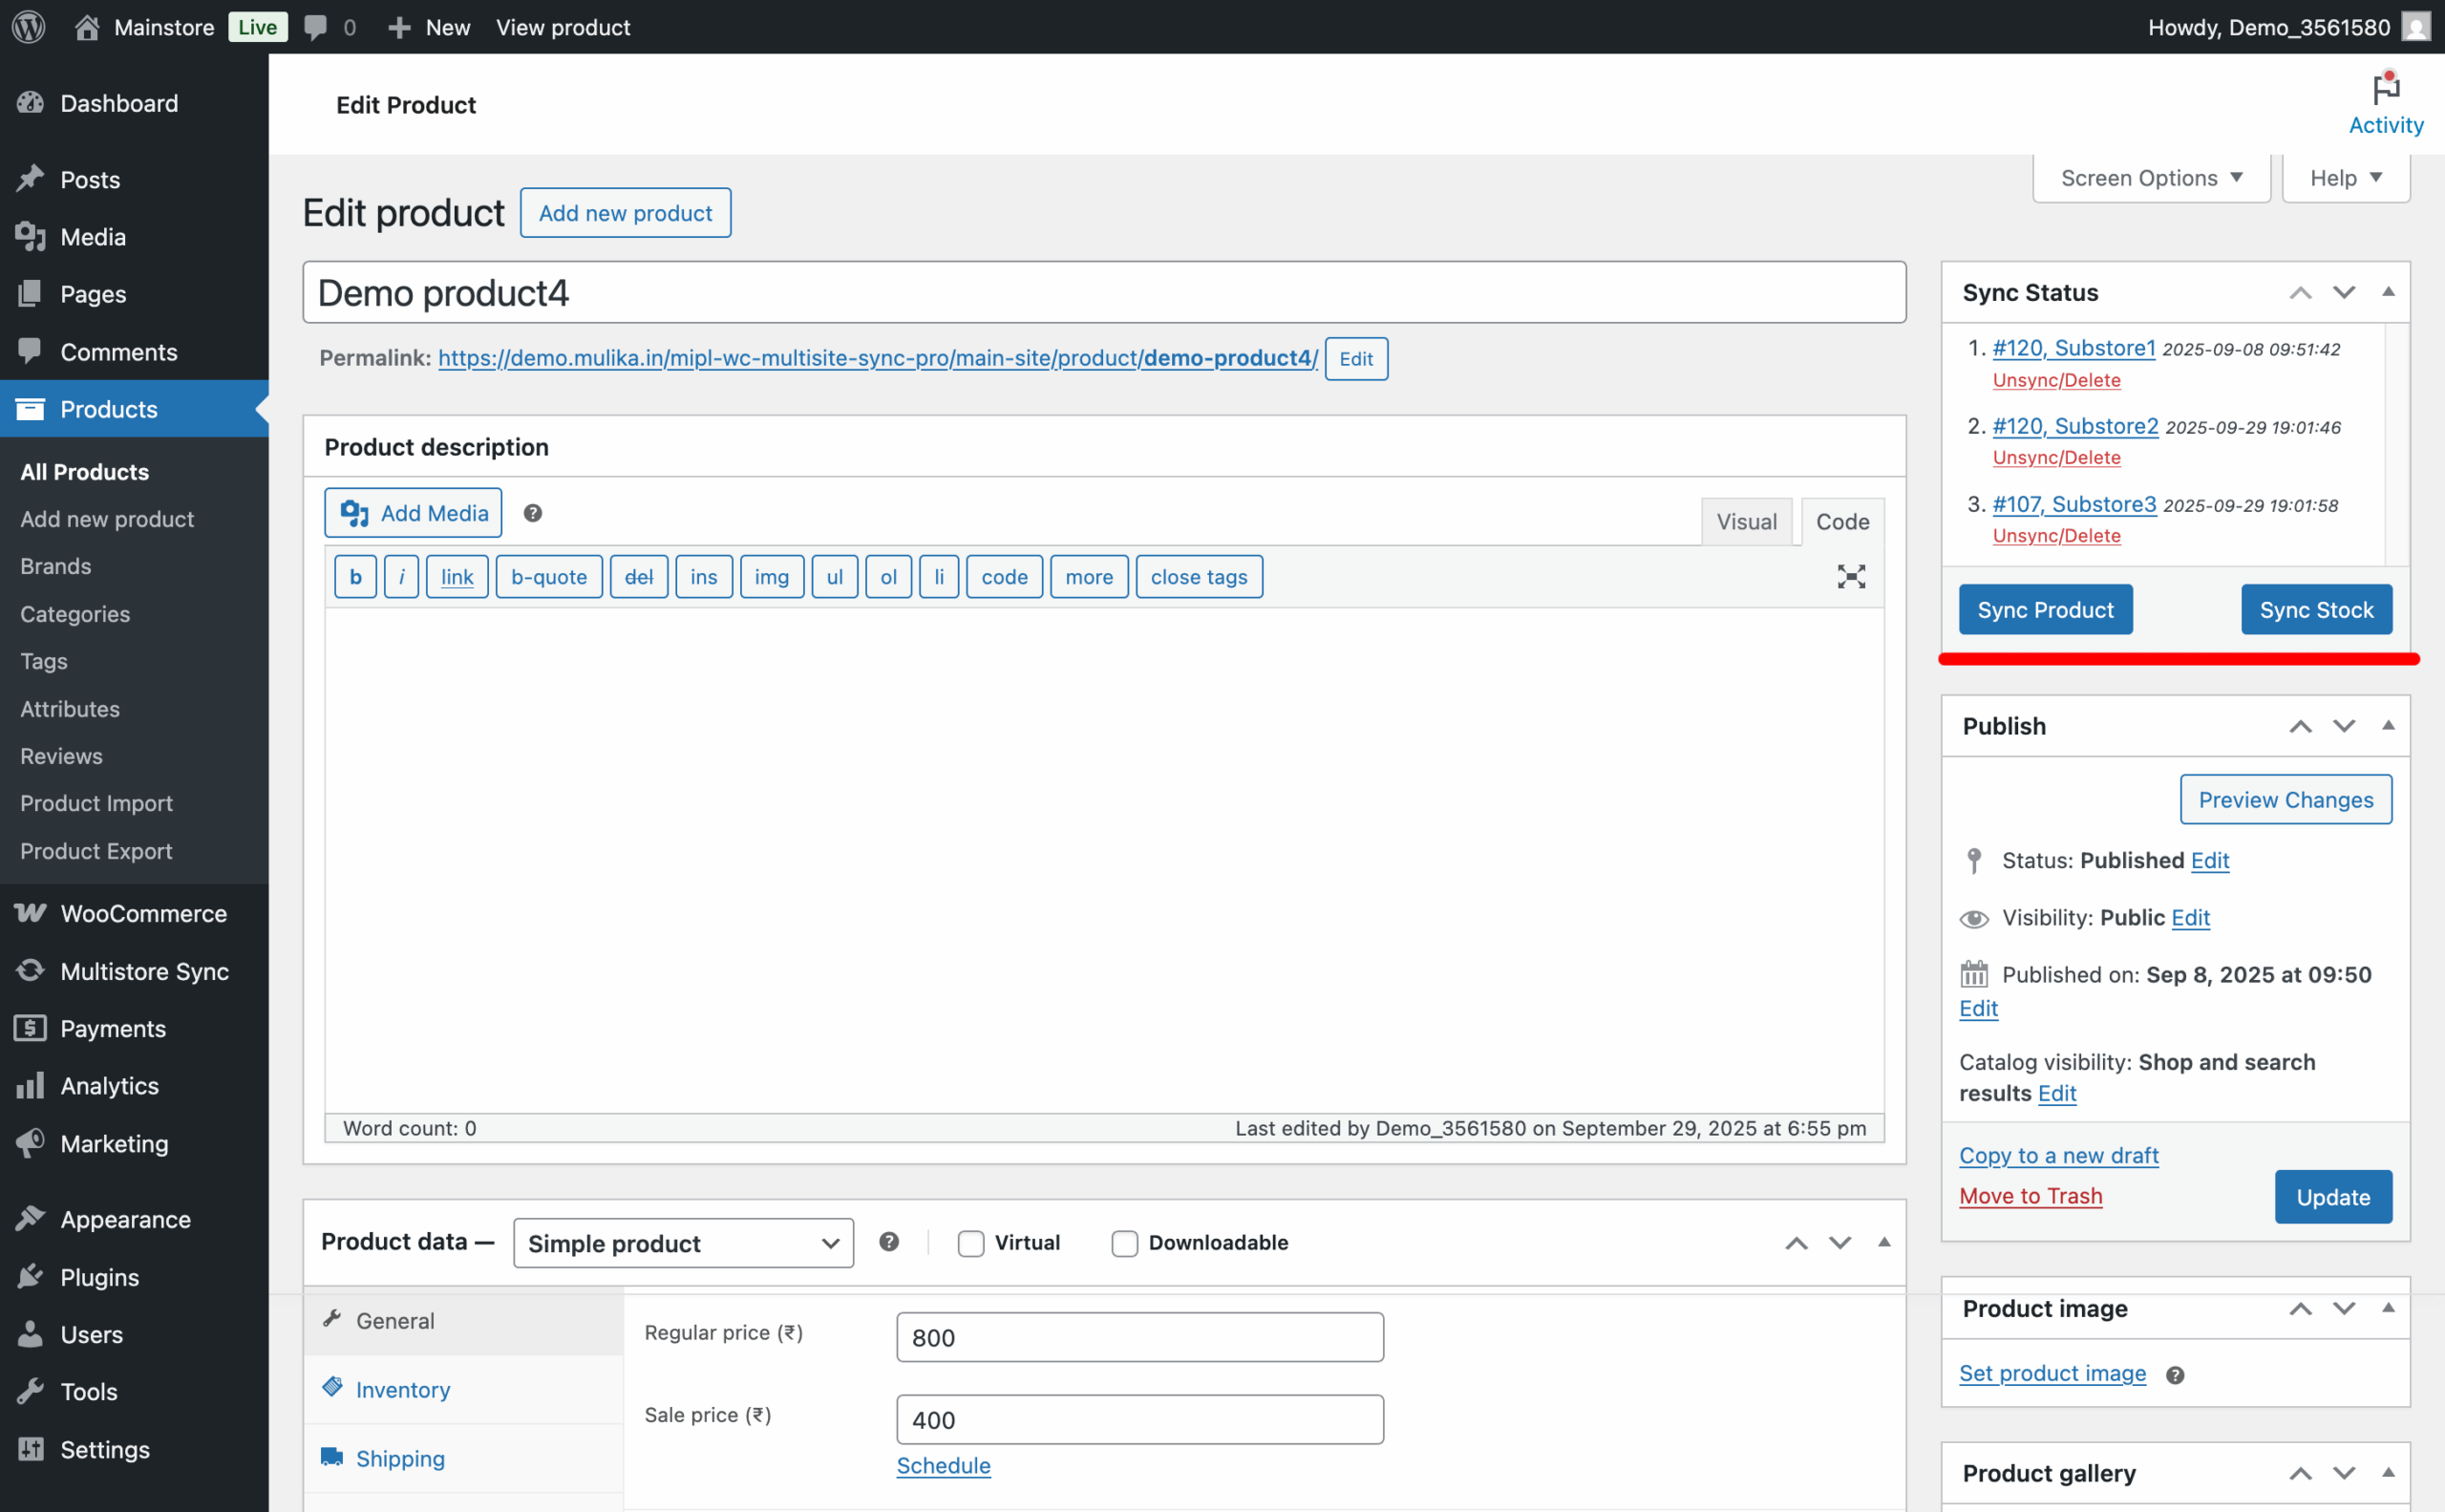Screen dimensions: 2445x1512
Task: Click the Move to Trash link
Action: click(x=2030, y=1196)
